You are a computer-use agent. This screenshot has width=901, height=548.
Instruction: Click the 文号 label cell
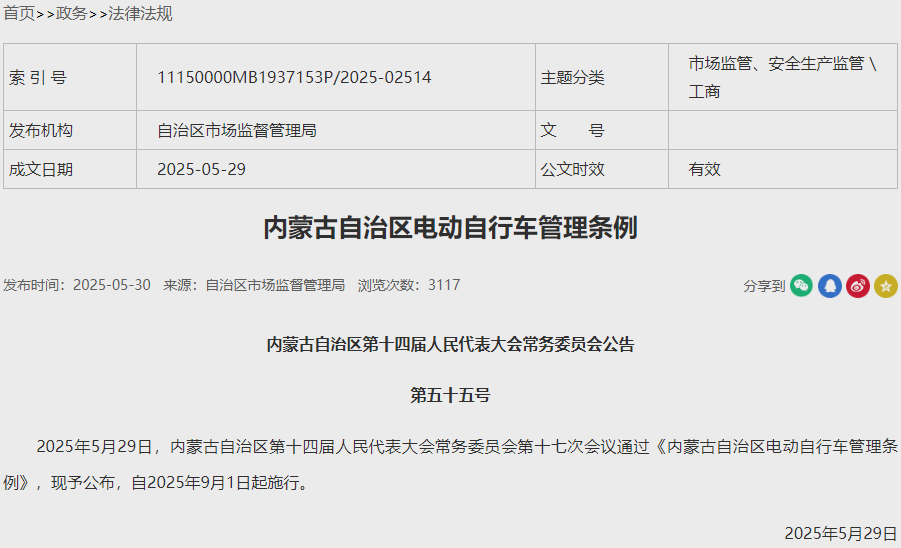[x=602, y=130]
